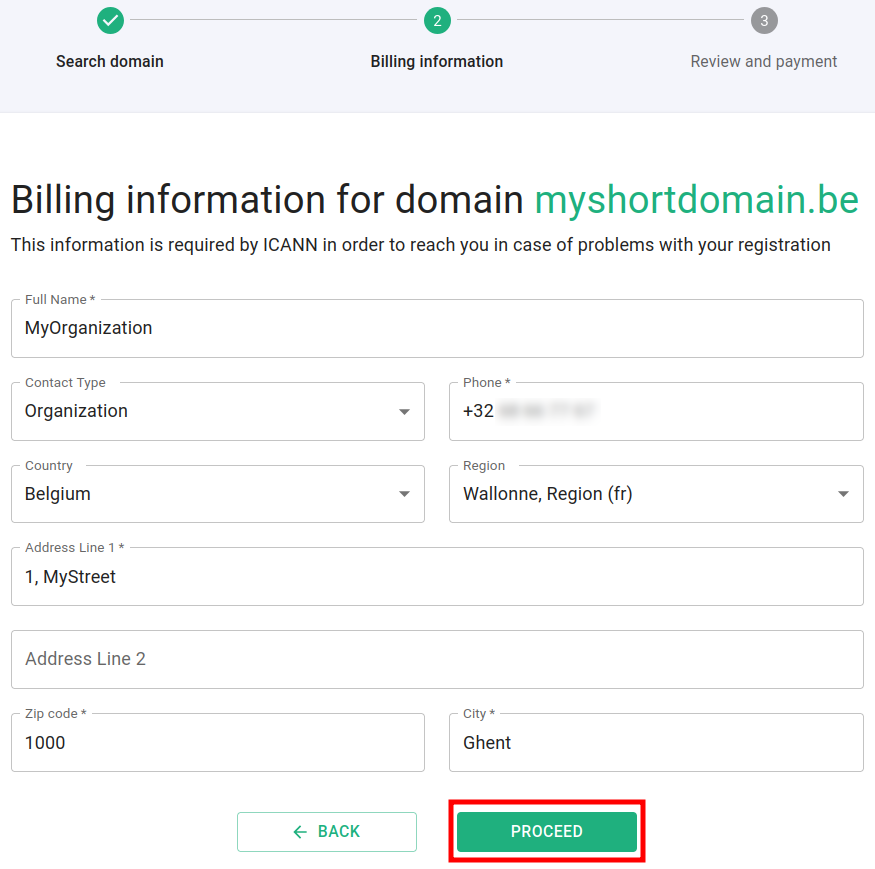Click the step 2 circle indicator

[437, 20]
